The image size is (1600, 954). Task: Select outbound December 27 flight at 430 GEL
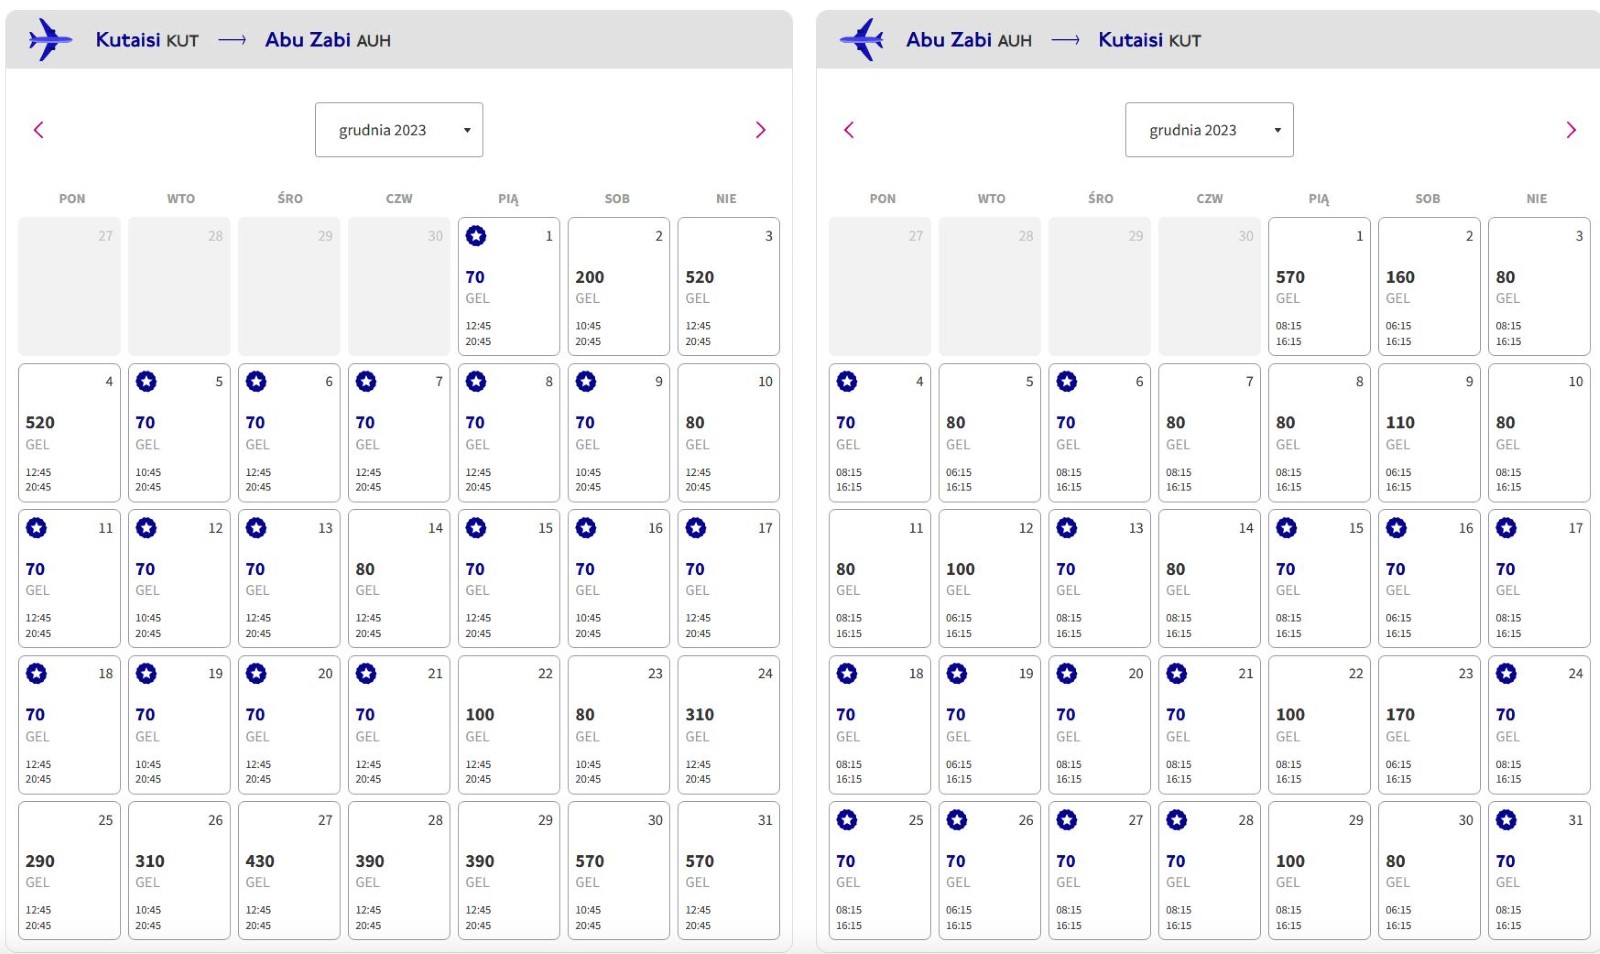[x=289, y=871]
